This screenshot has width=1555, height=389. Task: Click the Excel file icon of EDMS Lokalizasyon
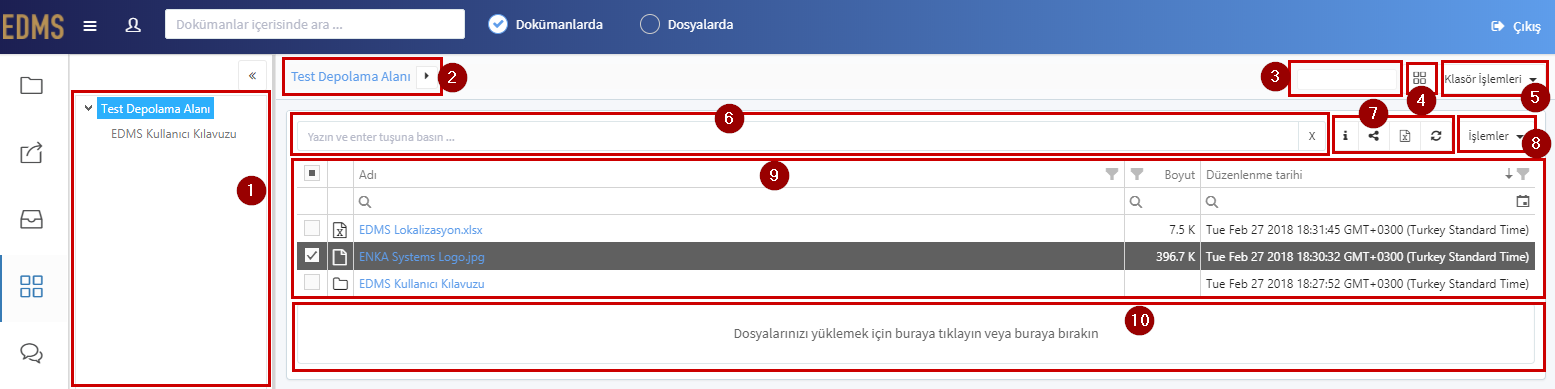tap(340, 230)
